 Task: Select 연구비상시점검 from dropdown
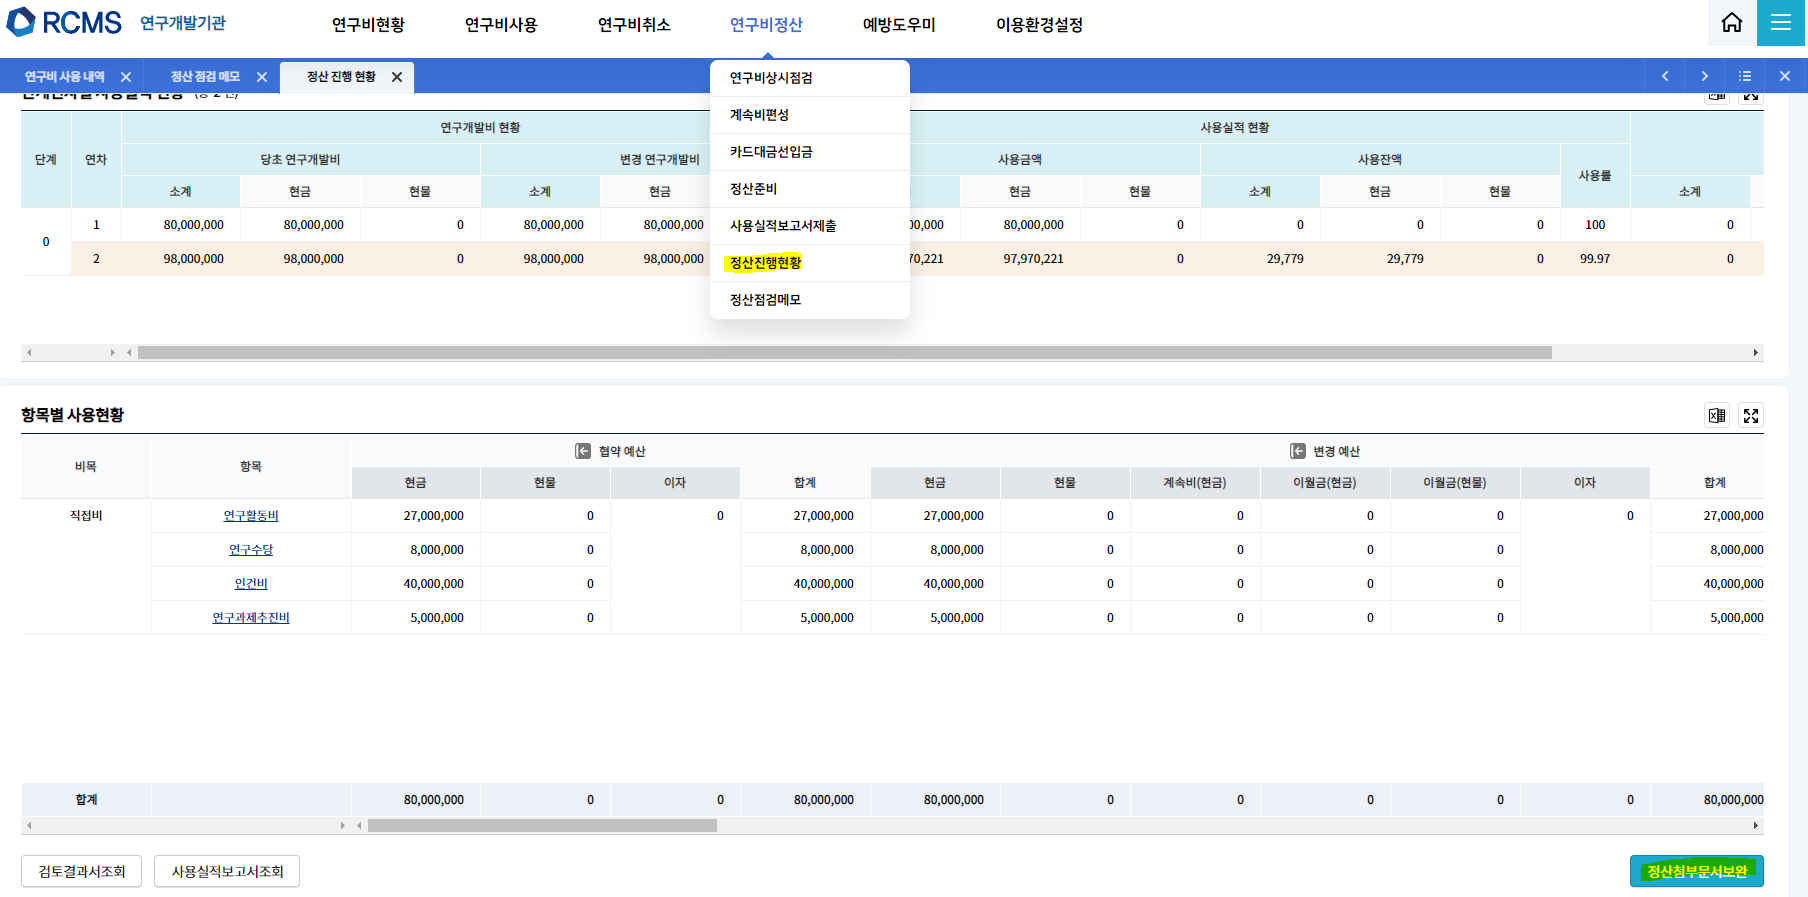810,78
